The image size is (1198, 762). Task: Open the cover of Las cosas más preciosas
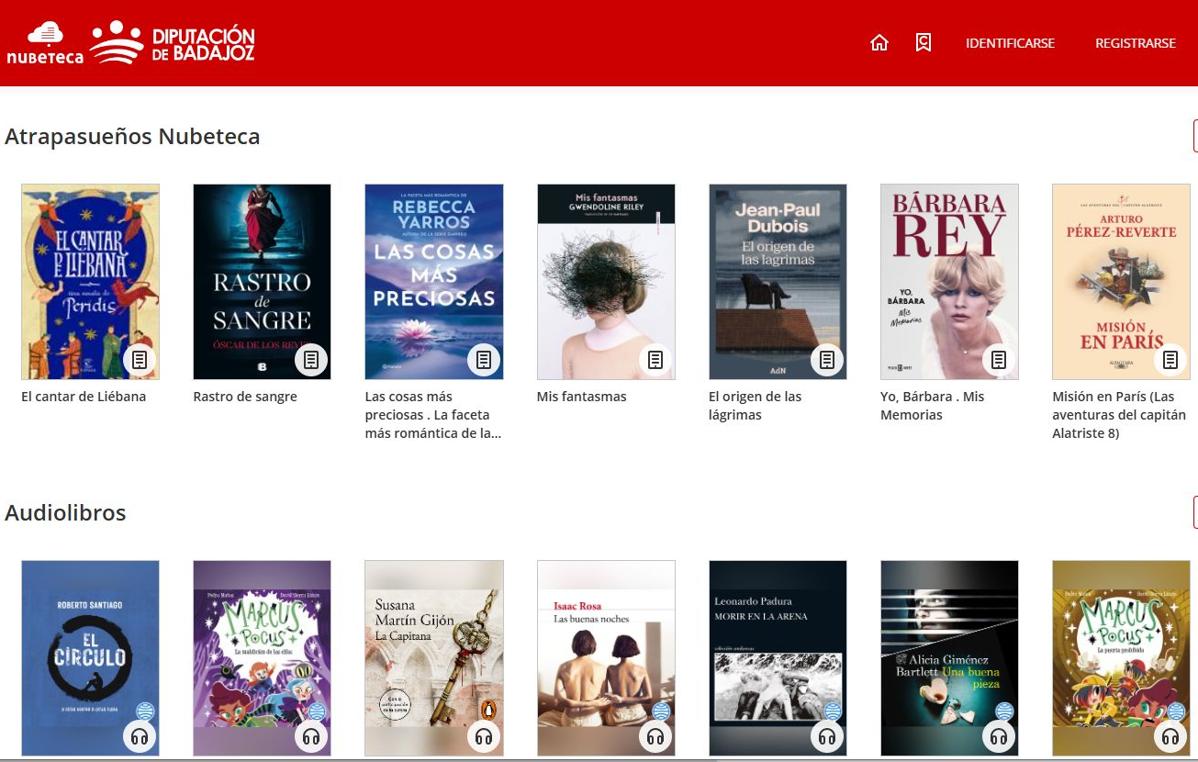434,281
